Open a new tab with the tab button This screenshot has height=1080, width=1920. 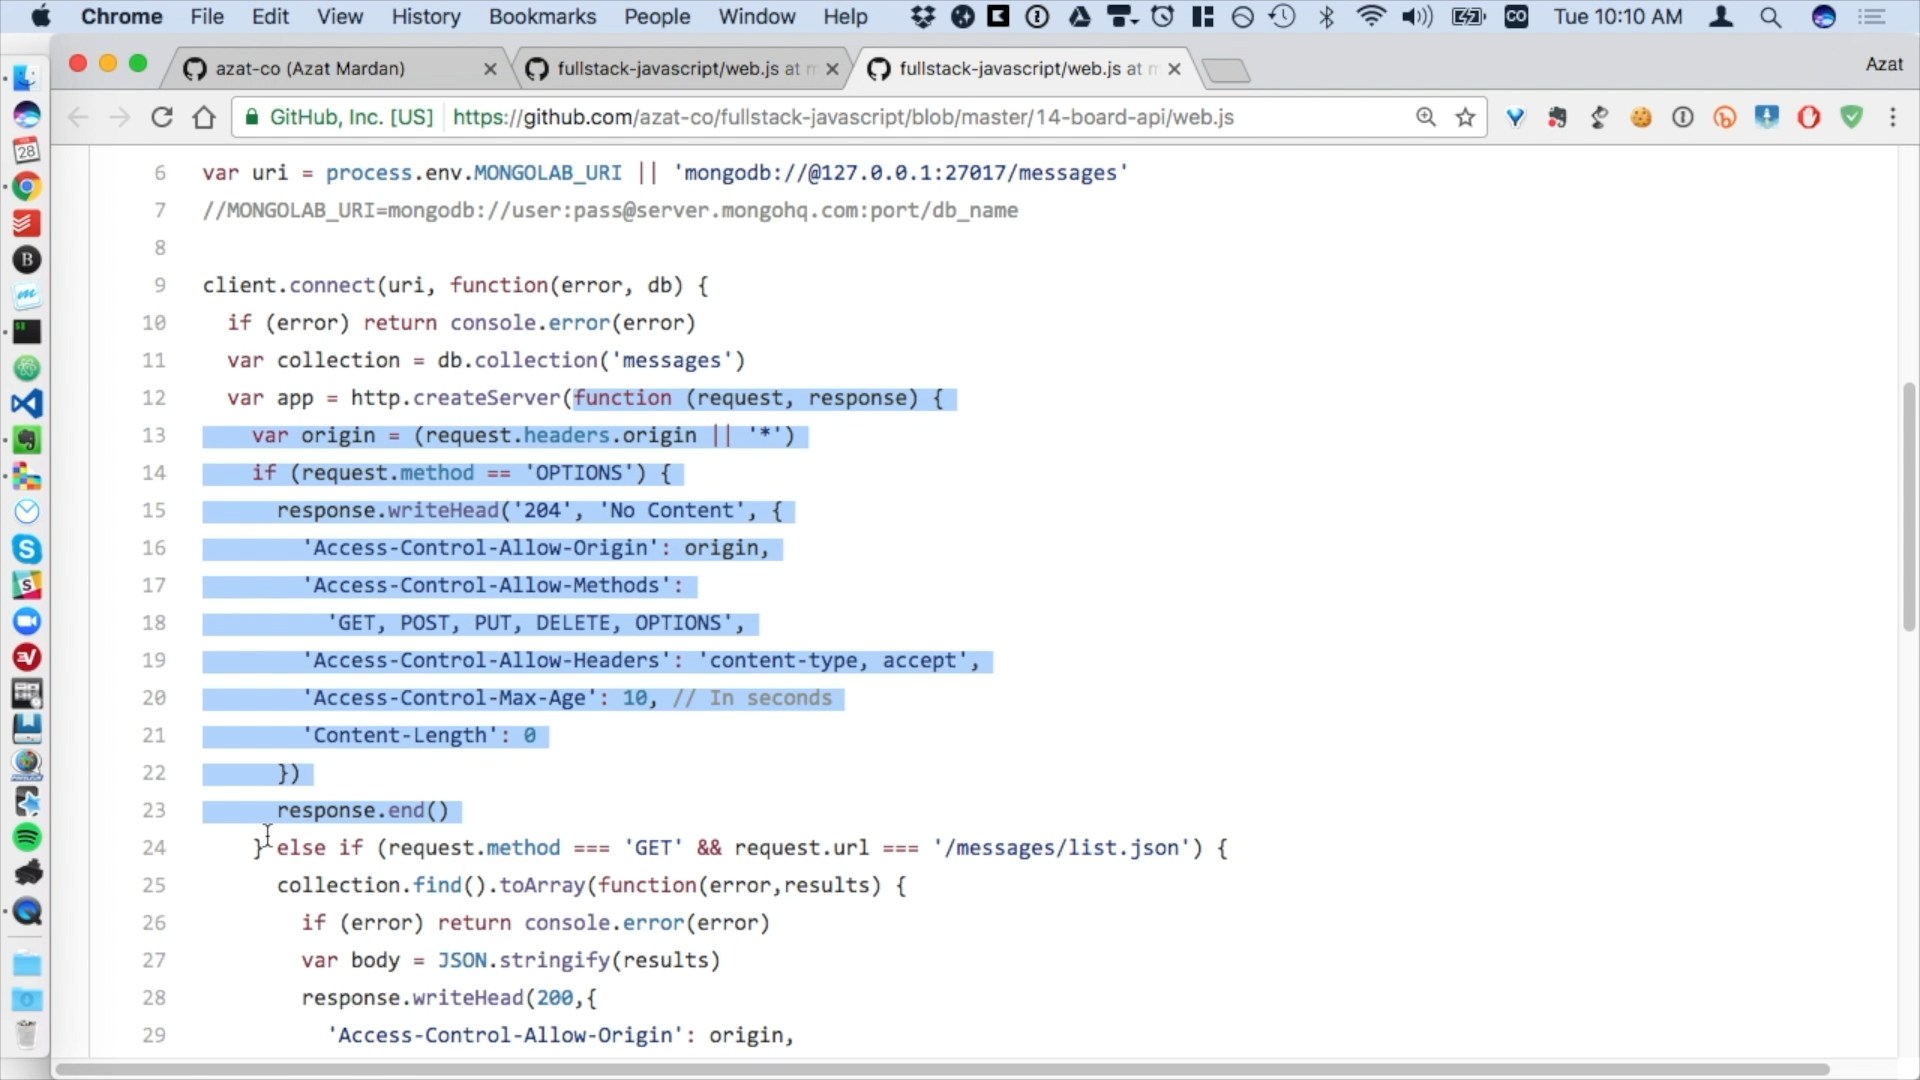click(1226, 70)
